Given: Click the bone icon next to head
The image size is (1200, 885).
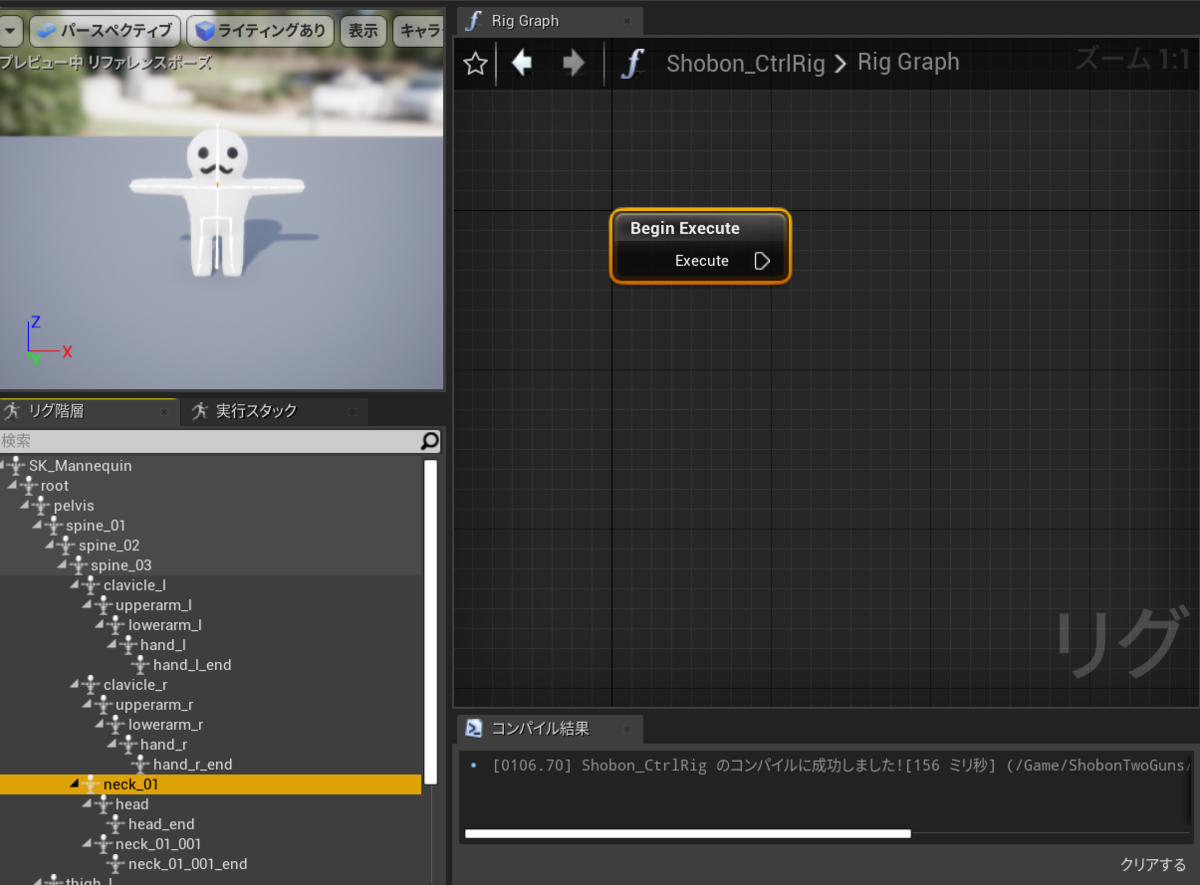Looking at the screenshot, I should click(104, 804).
